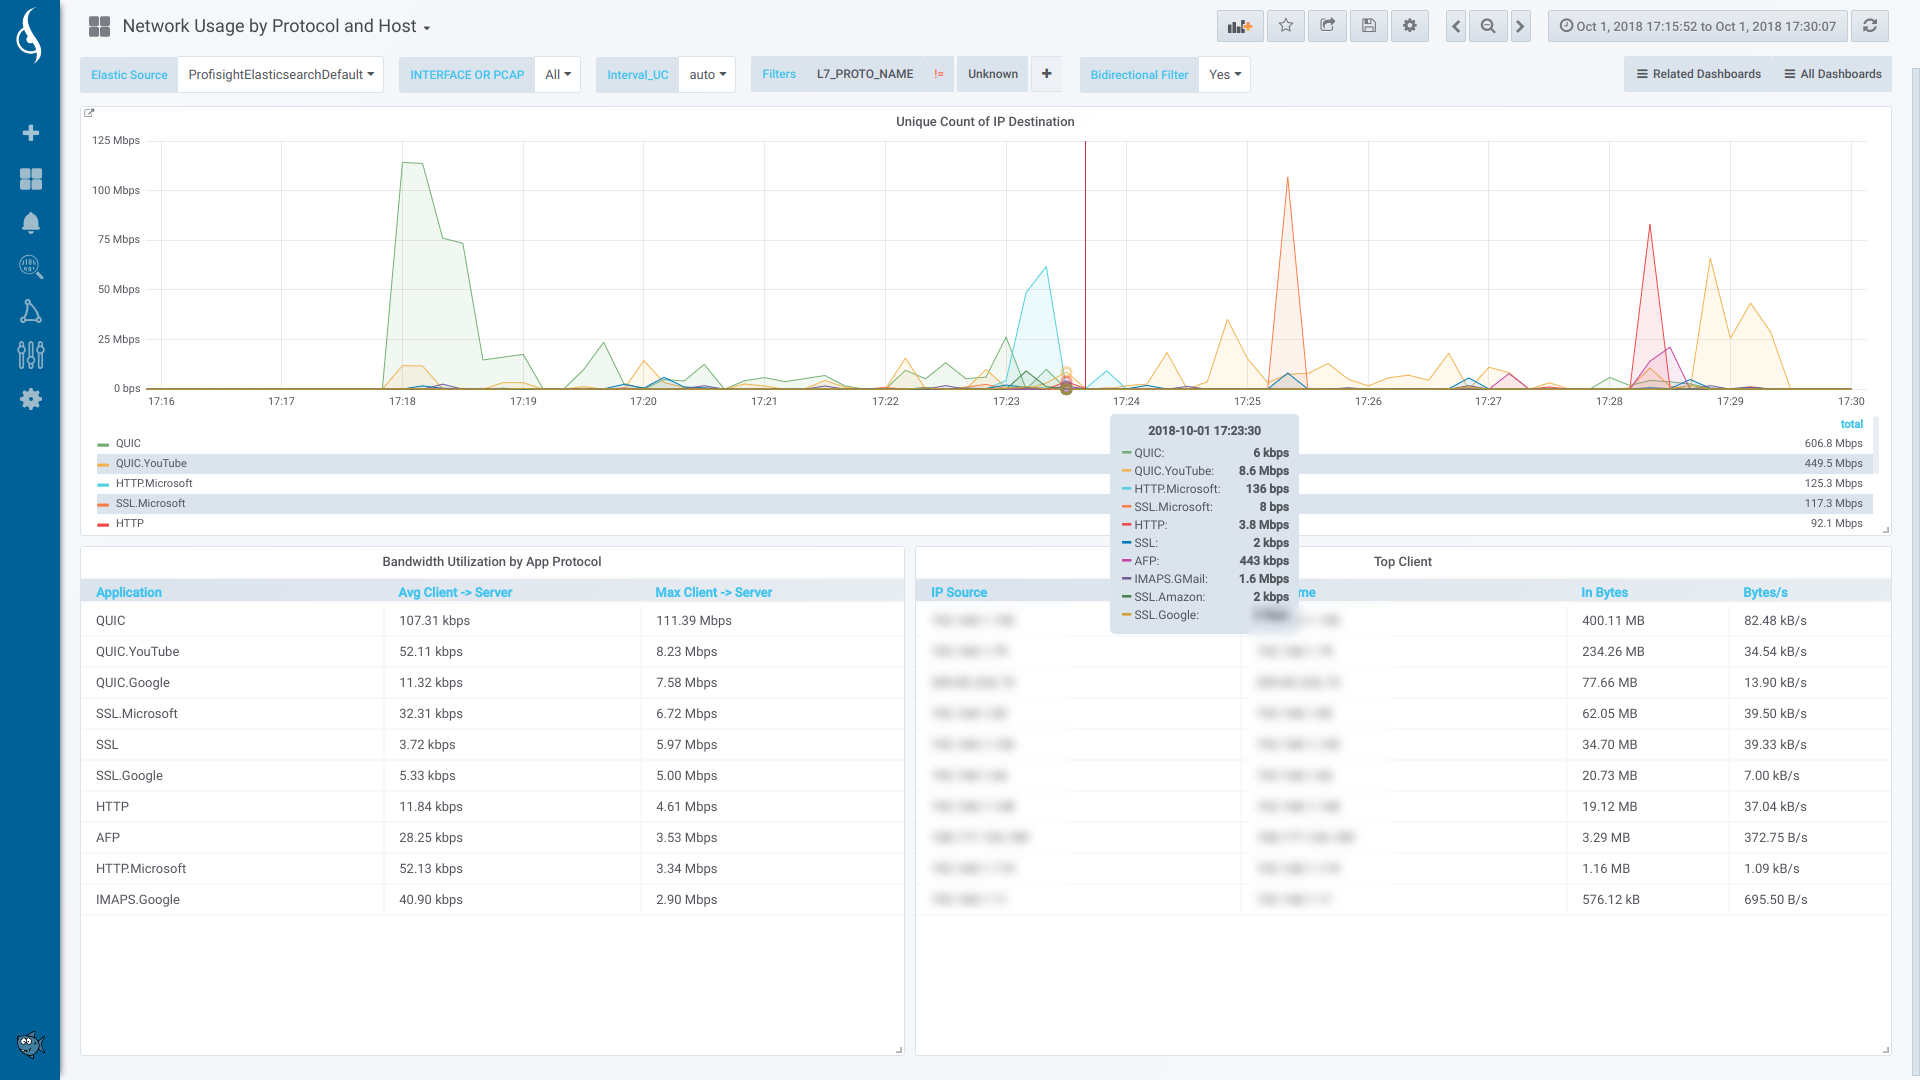Sort Top Client by Bytes/s
The height and width of the screenshot is (1080, 1920).
1765,593
